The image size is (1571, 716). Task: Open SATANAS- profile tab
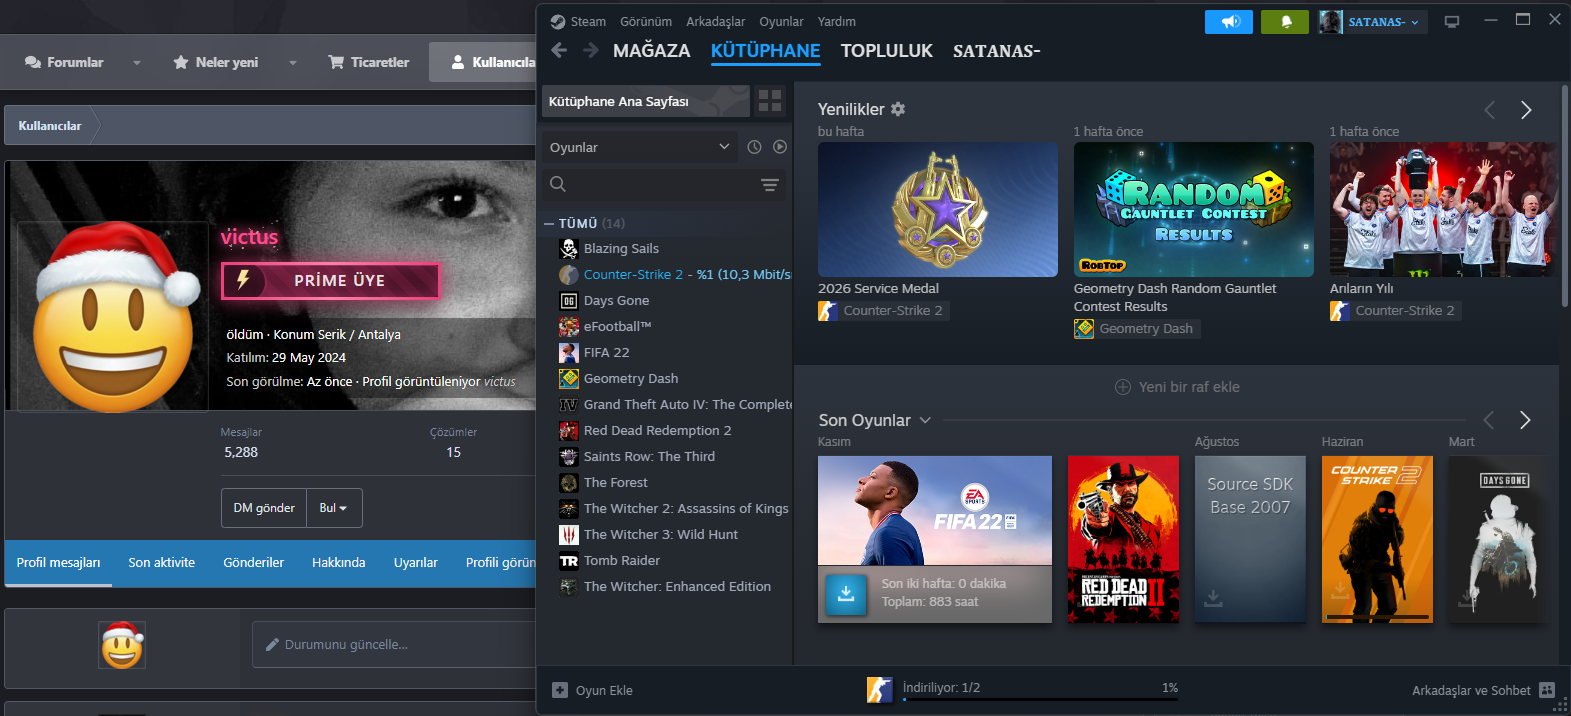coord(997,50)
